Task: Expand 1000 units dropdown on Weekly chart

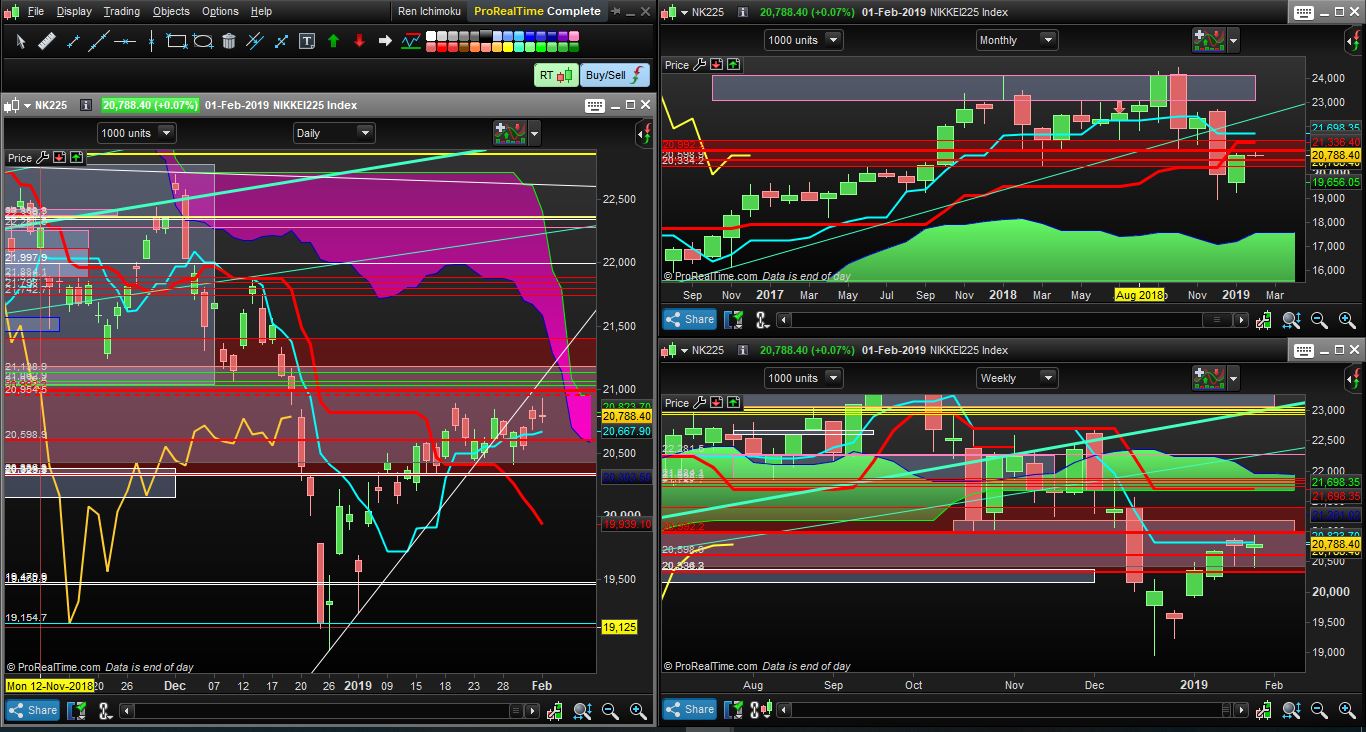Action: click(803, 378)
